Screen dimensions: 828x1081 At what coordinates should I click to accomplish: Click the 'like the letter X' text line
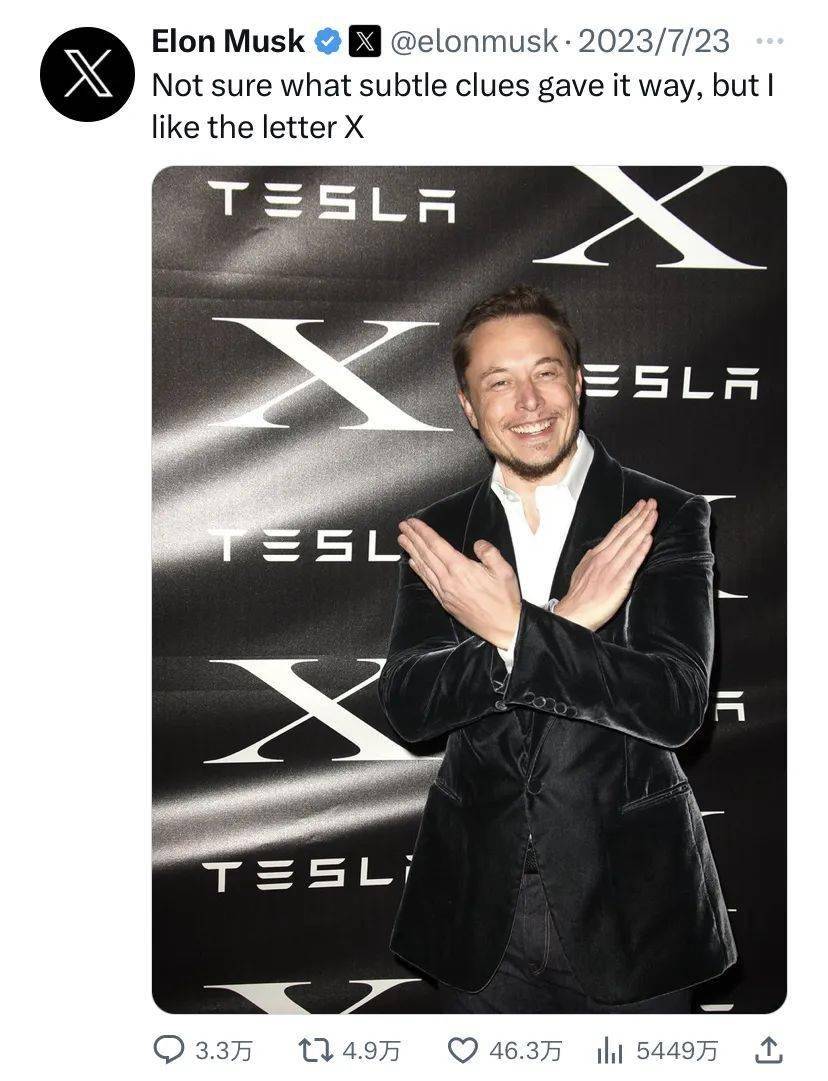click(257, 127)
